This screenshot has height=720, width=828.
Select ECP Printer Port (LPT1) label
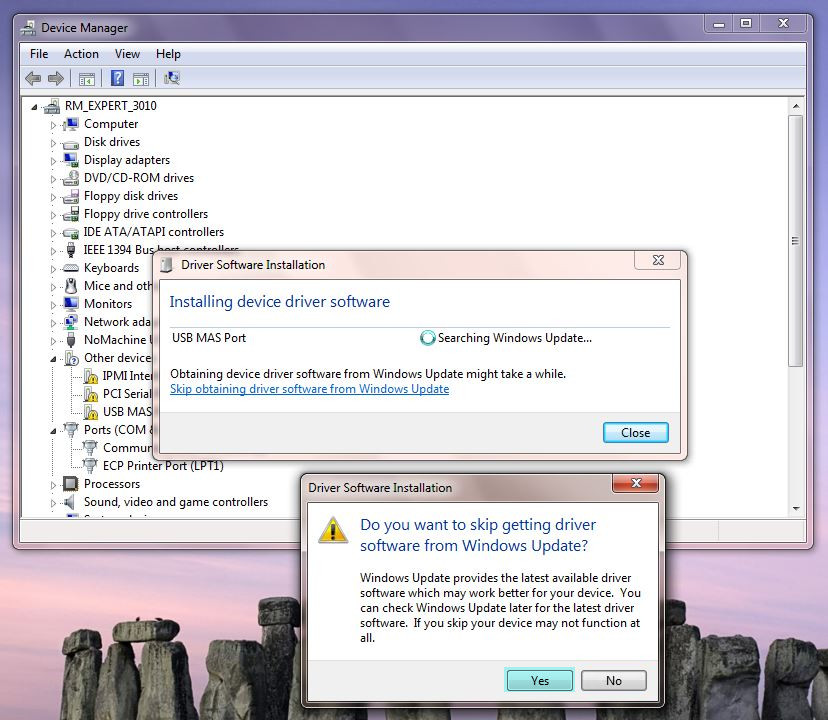click(163, 466)
